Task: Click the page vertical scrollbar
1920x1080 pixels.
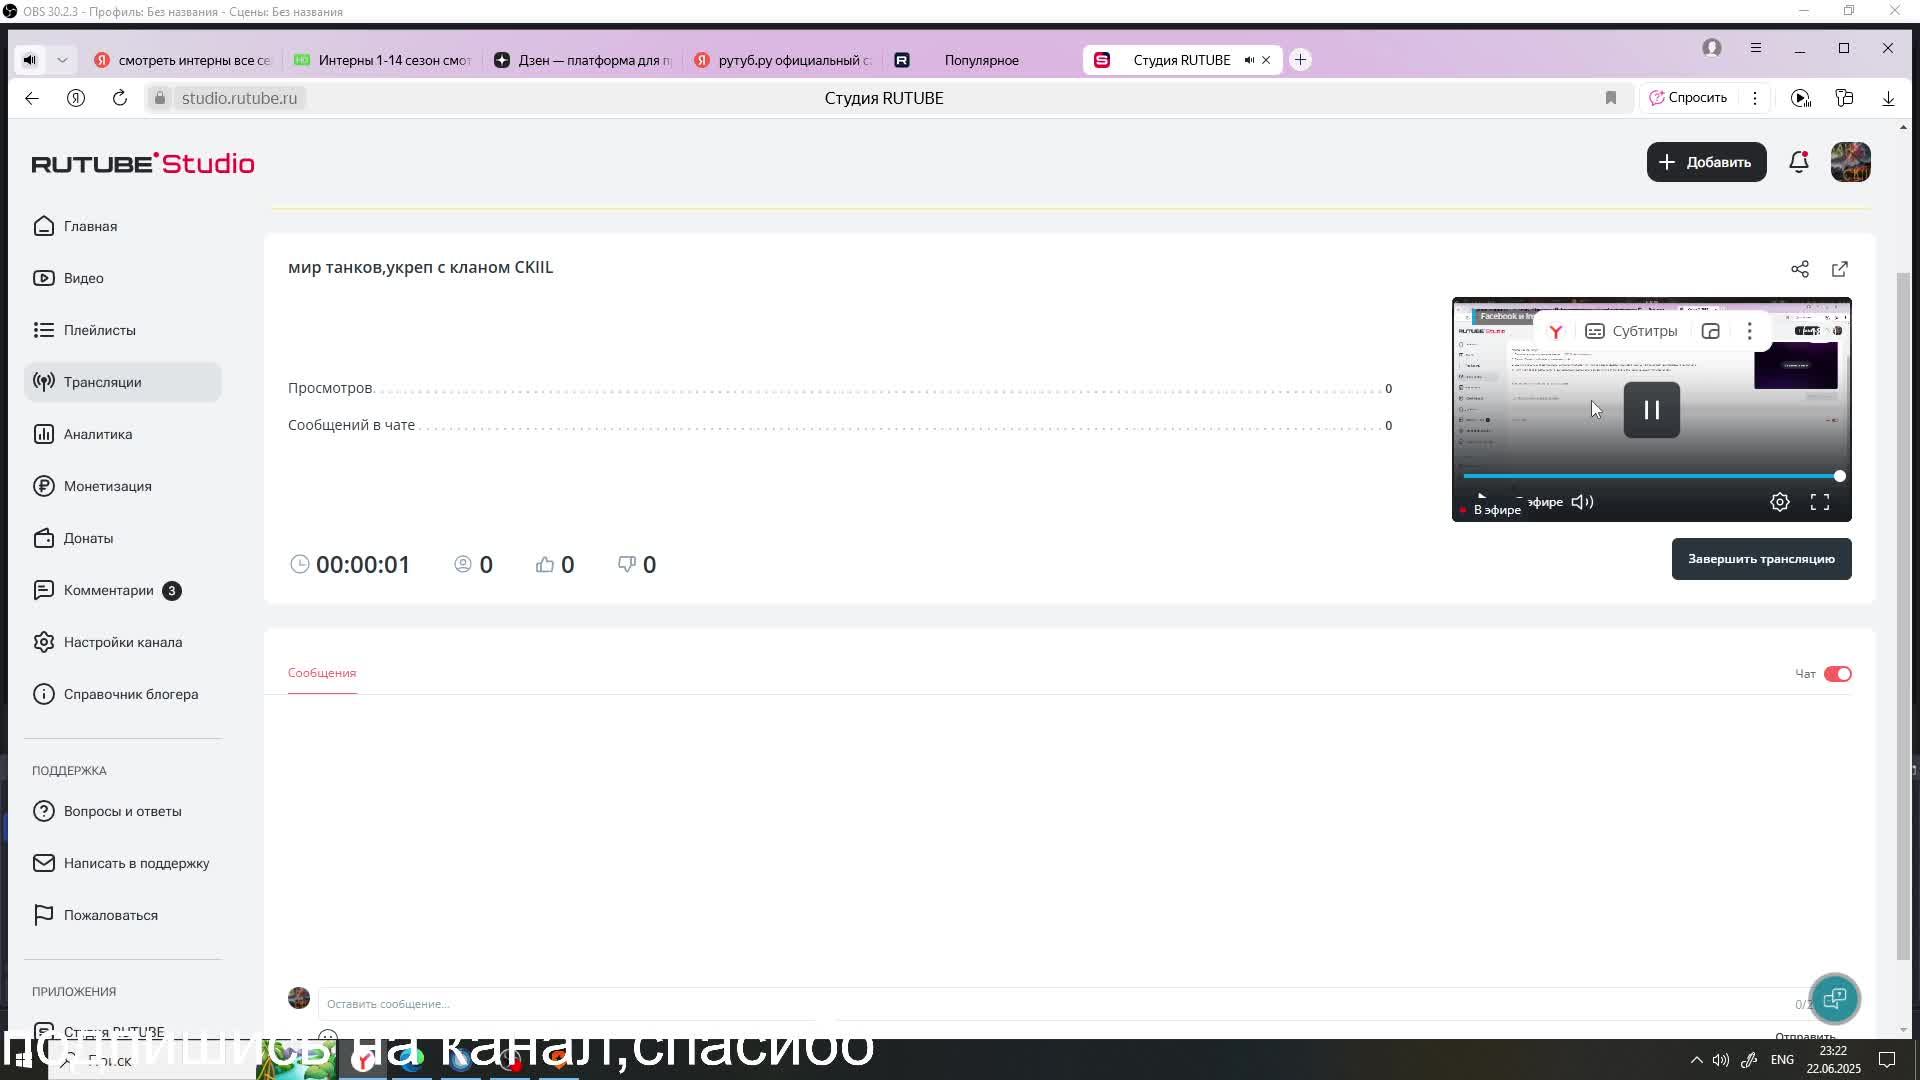Action: [x=1903, y=615]
